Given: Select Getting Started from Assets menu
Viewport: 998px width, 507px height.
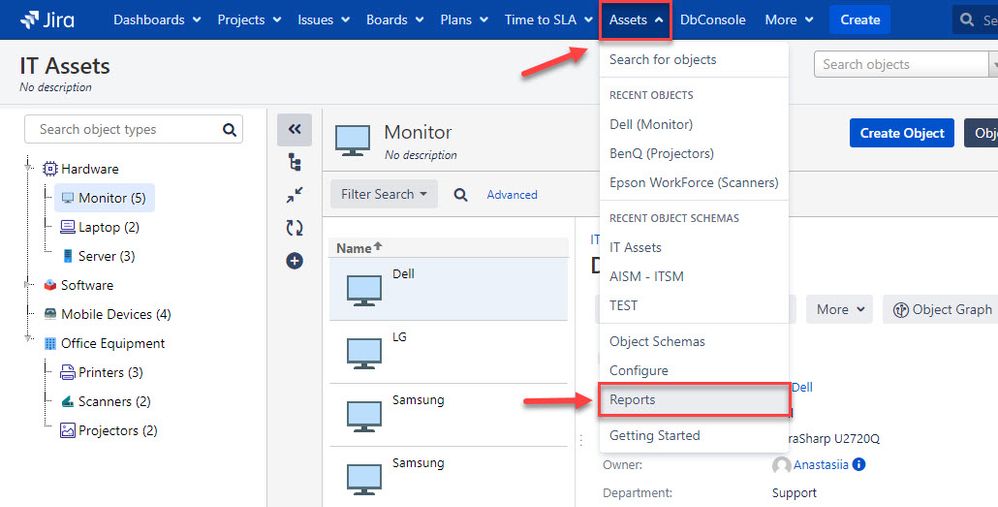Looking at the screenshot, I should [x=693, y=436].
